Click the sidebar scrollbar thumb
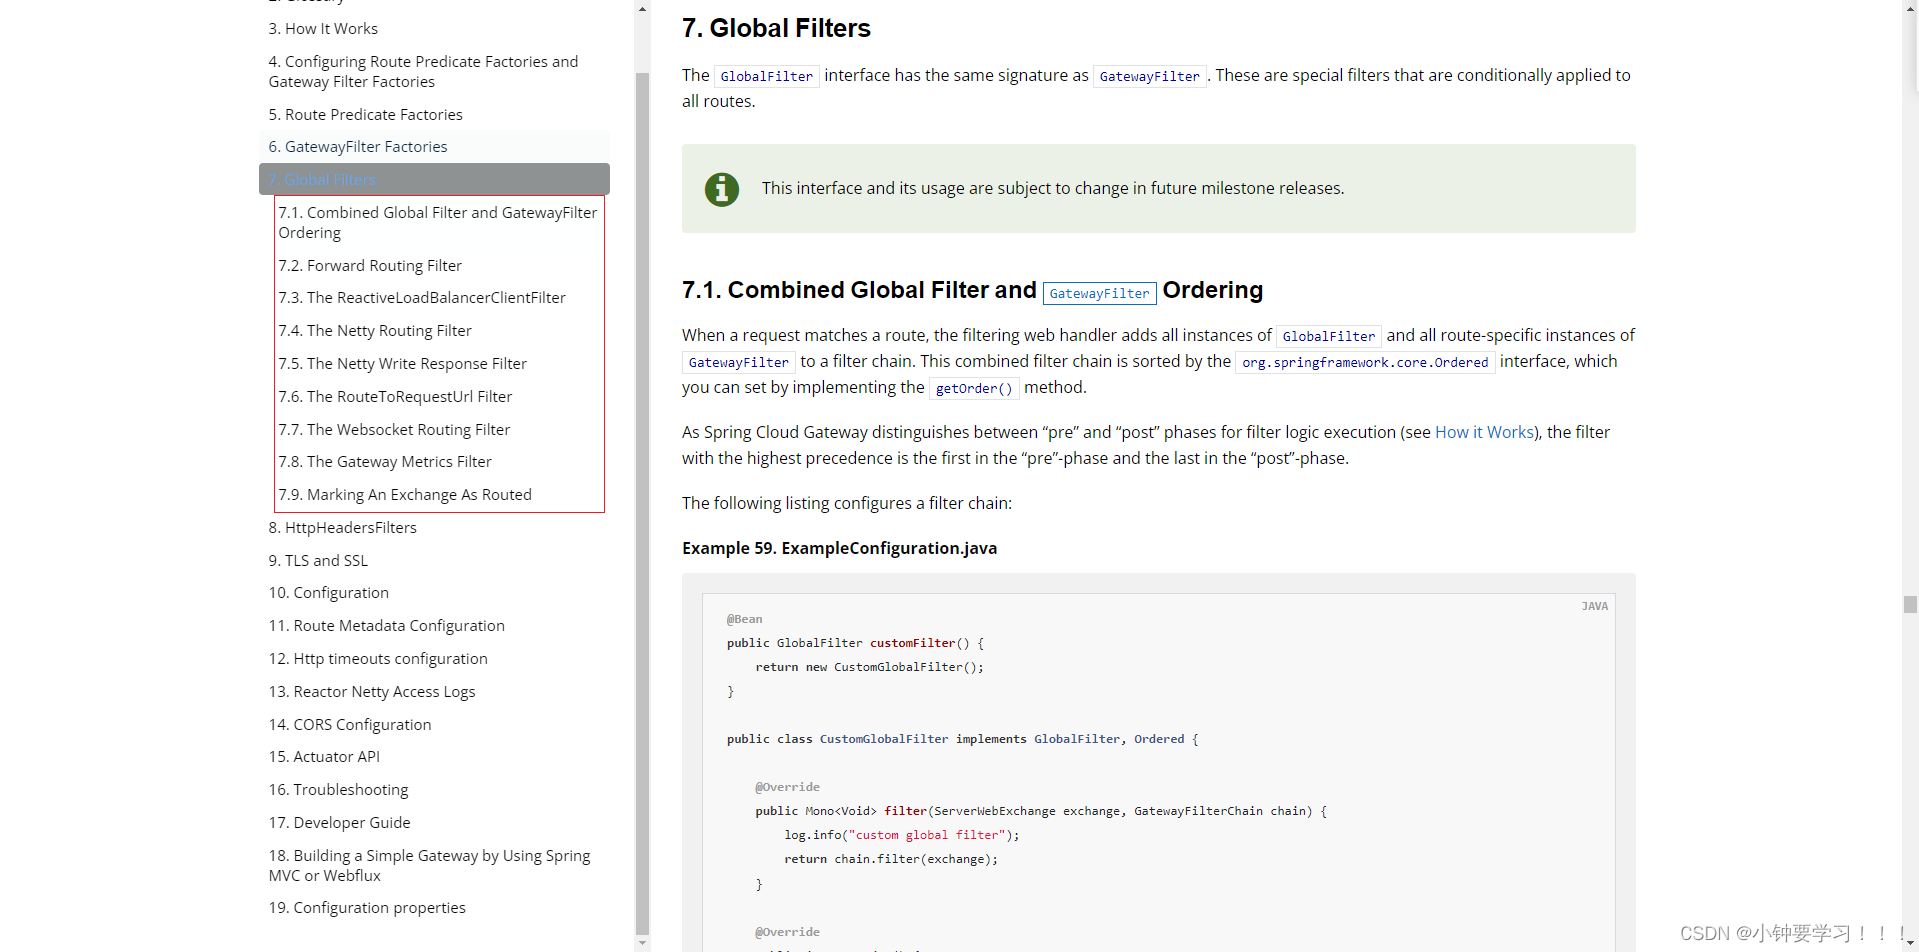 (642, 503)
